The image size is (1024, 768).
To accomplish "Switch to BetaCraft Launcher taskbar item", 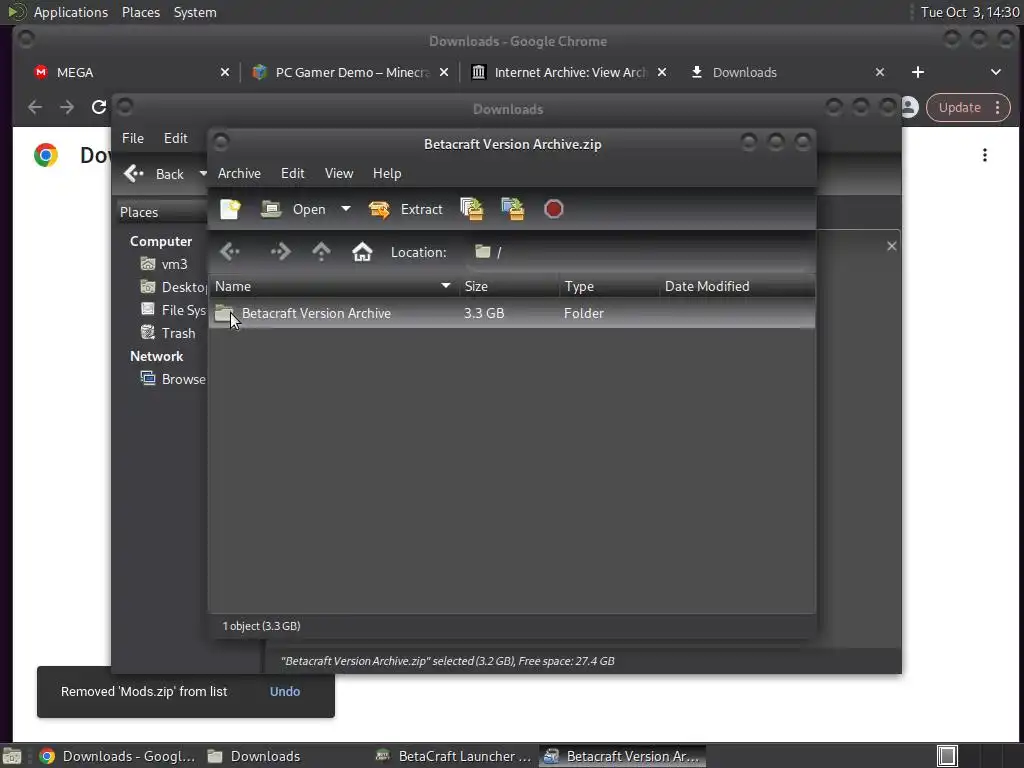I will (x=455, y=756).
